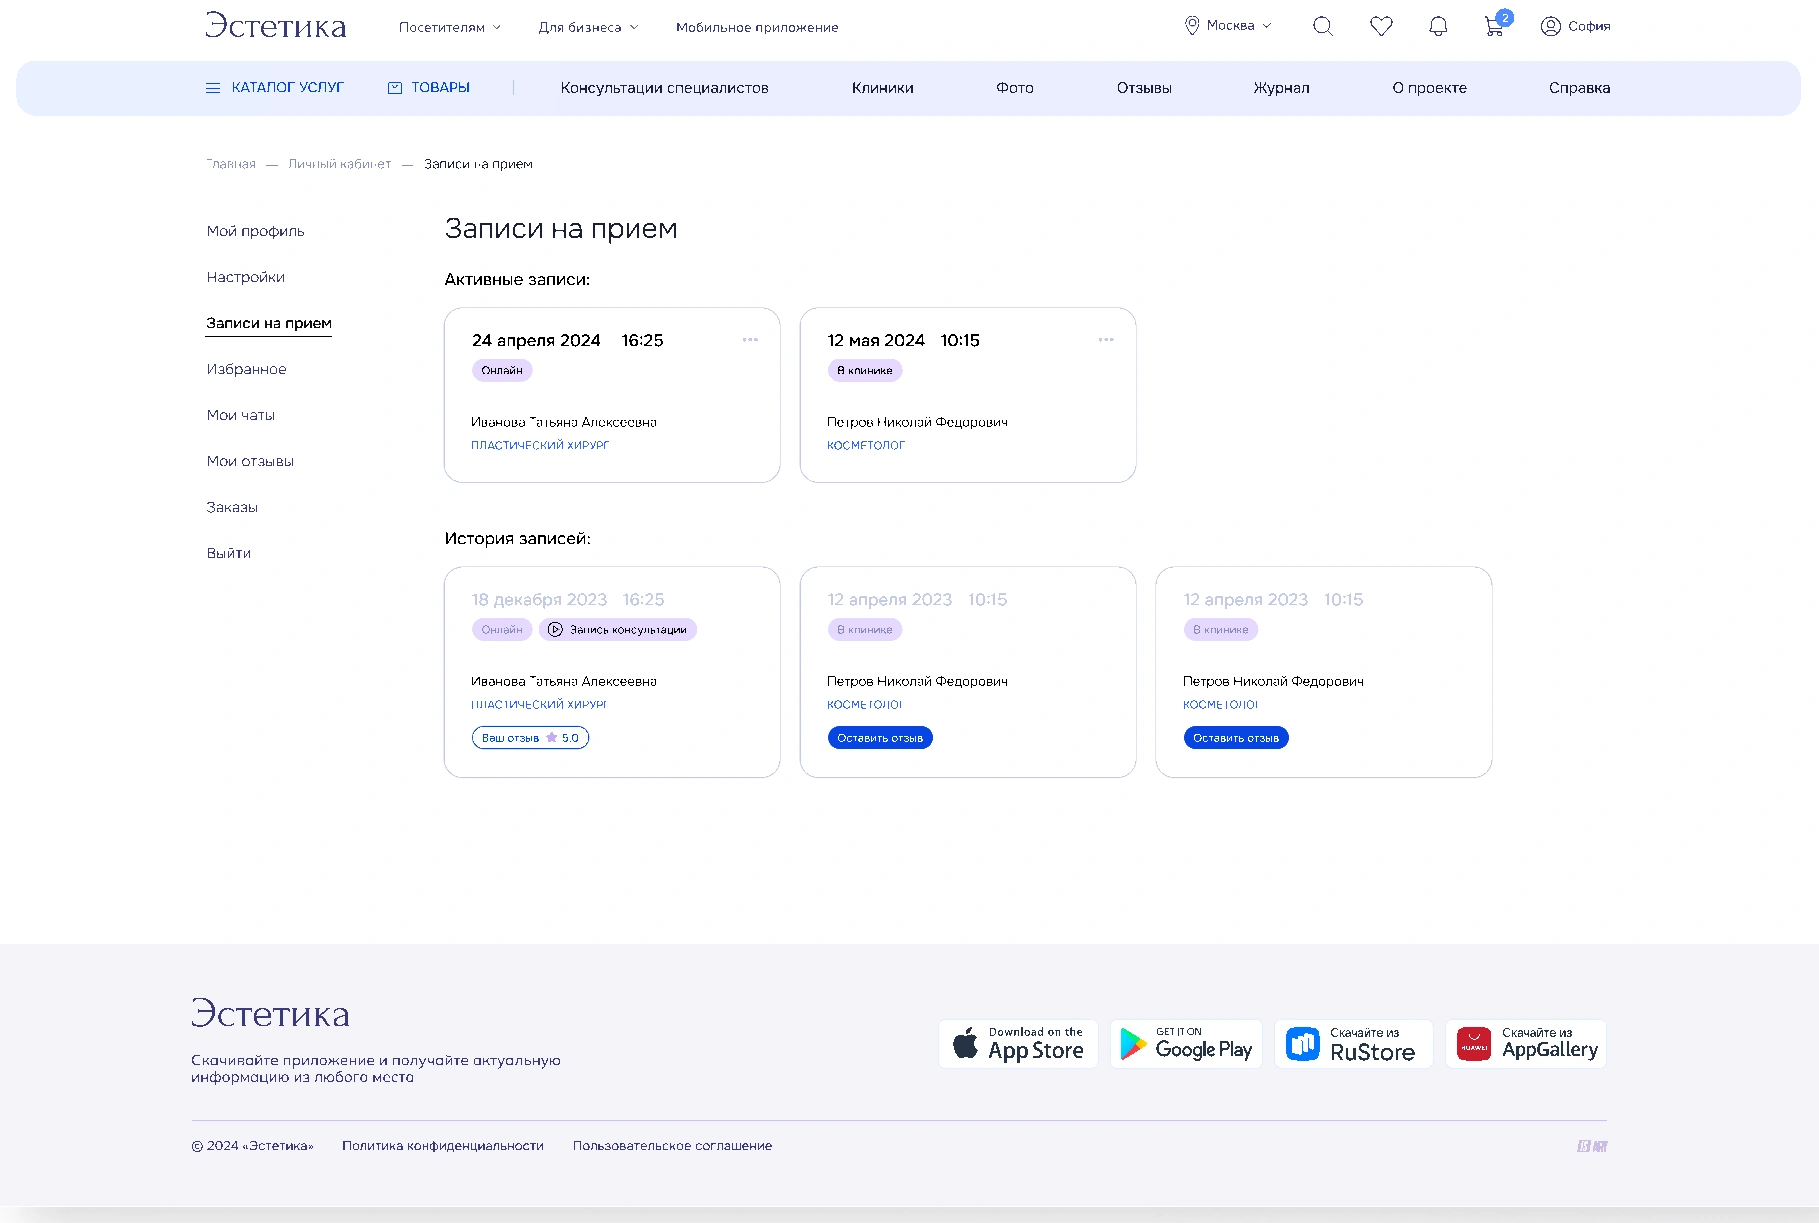Expand the Посетителям dropdown
Image resolution: width=1819 pixels, height=1223 pixels.
[x=450, y=28]
